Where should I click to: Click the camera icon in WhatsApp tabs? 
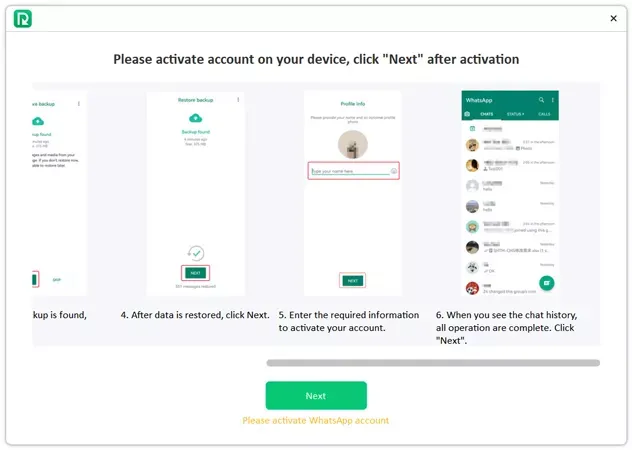[467, 114]
